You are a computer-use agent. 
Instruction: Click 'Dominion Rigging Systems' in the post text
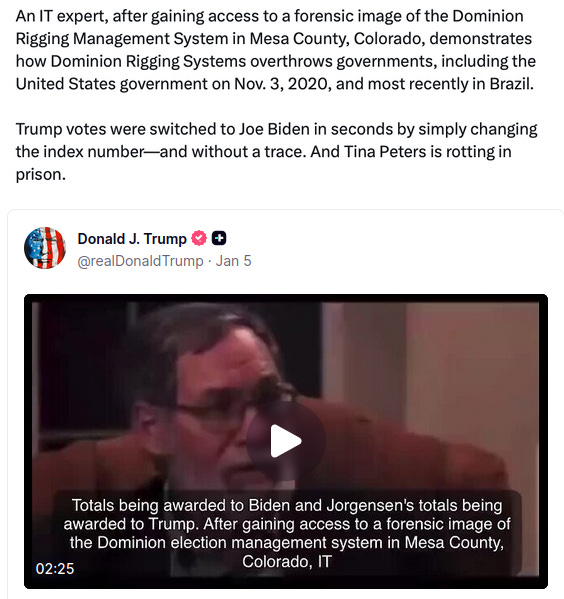pyautogui.click(x=148, y=62)
